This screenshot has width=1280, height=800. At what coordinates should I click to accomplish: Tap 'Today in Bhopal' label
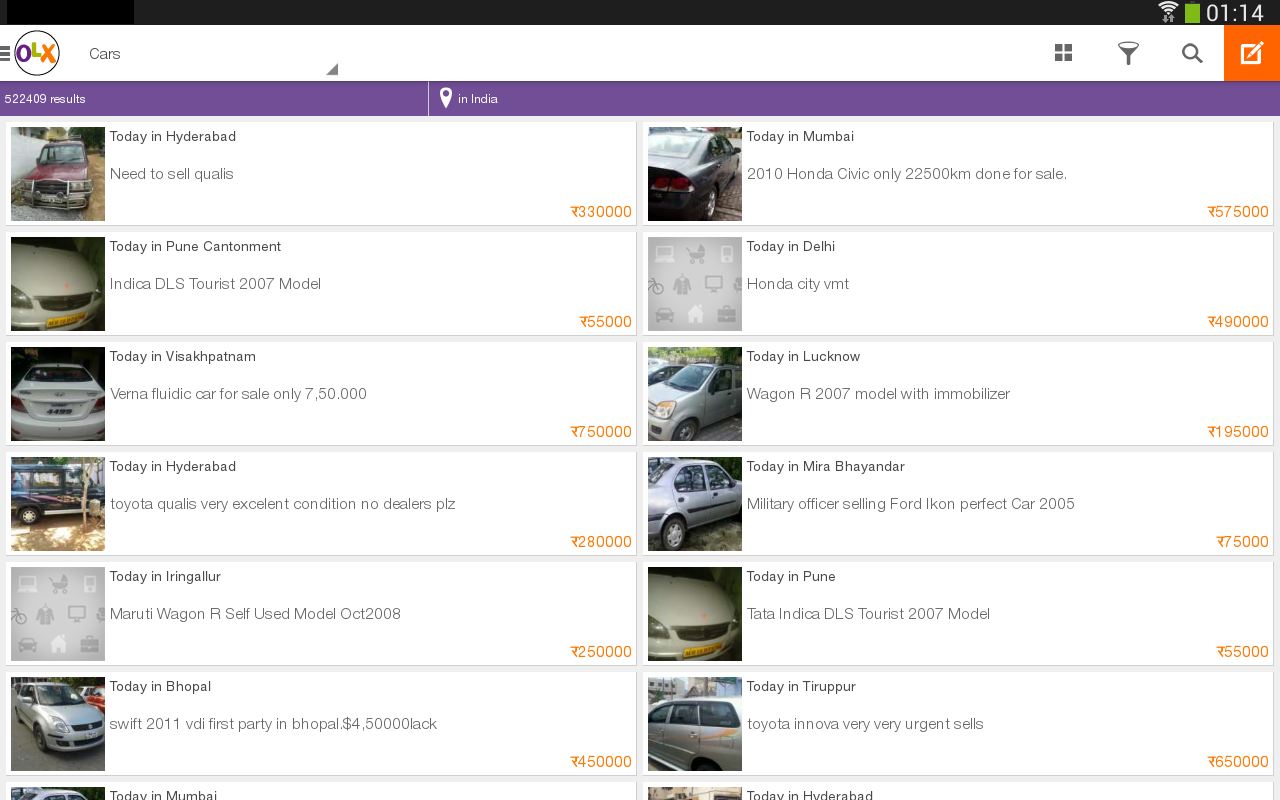coord(160,687)
